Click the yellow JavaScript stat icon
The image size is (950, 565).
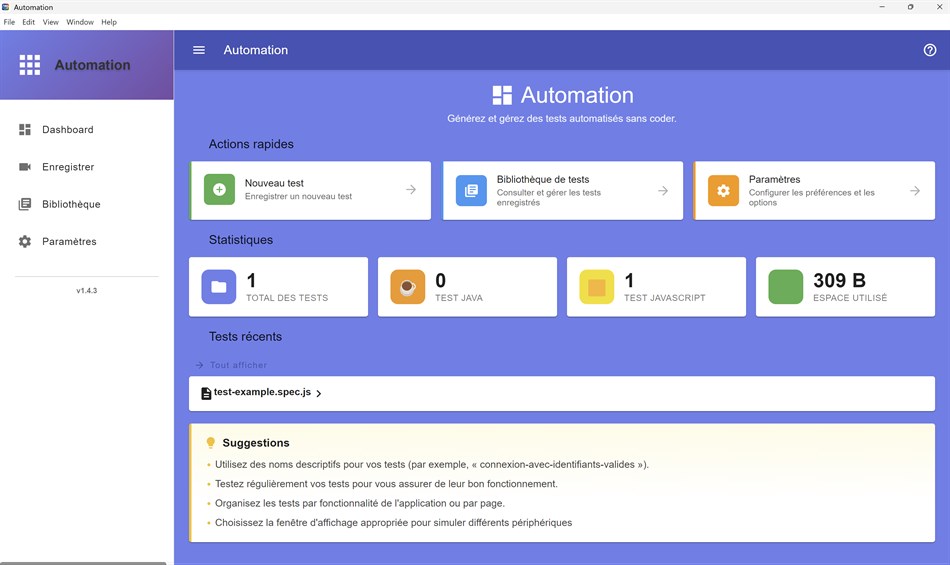(597, 286)
